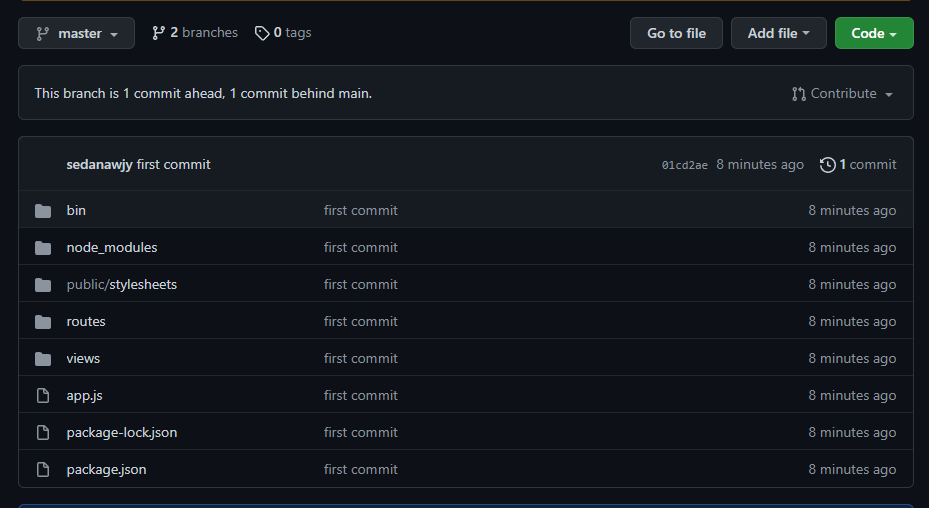
Task: Click the node_modules folder icon
Action: [x=43, y=248]
